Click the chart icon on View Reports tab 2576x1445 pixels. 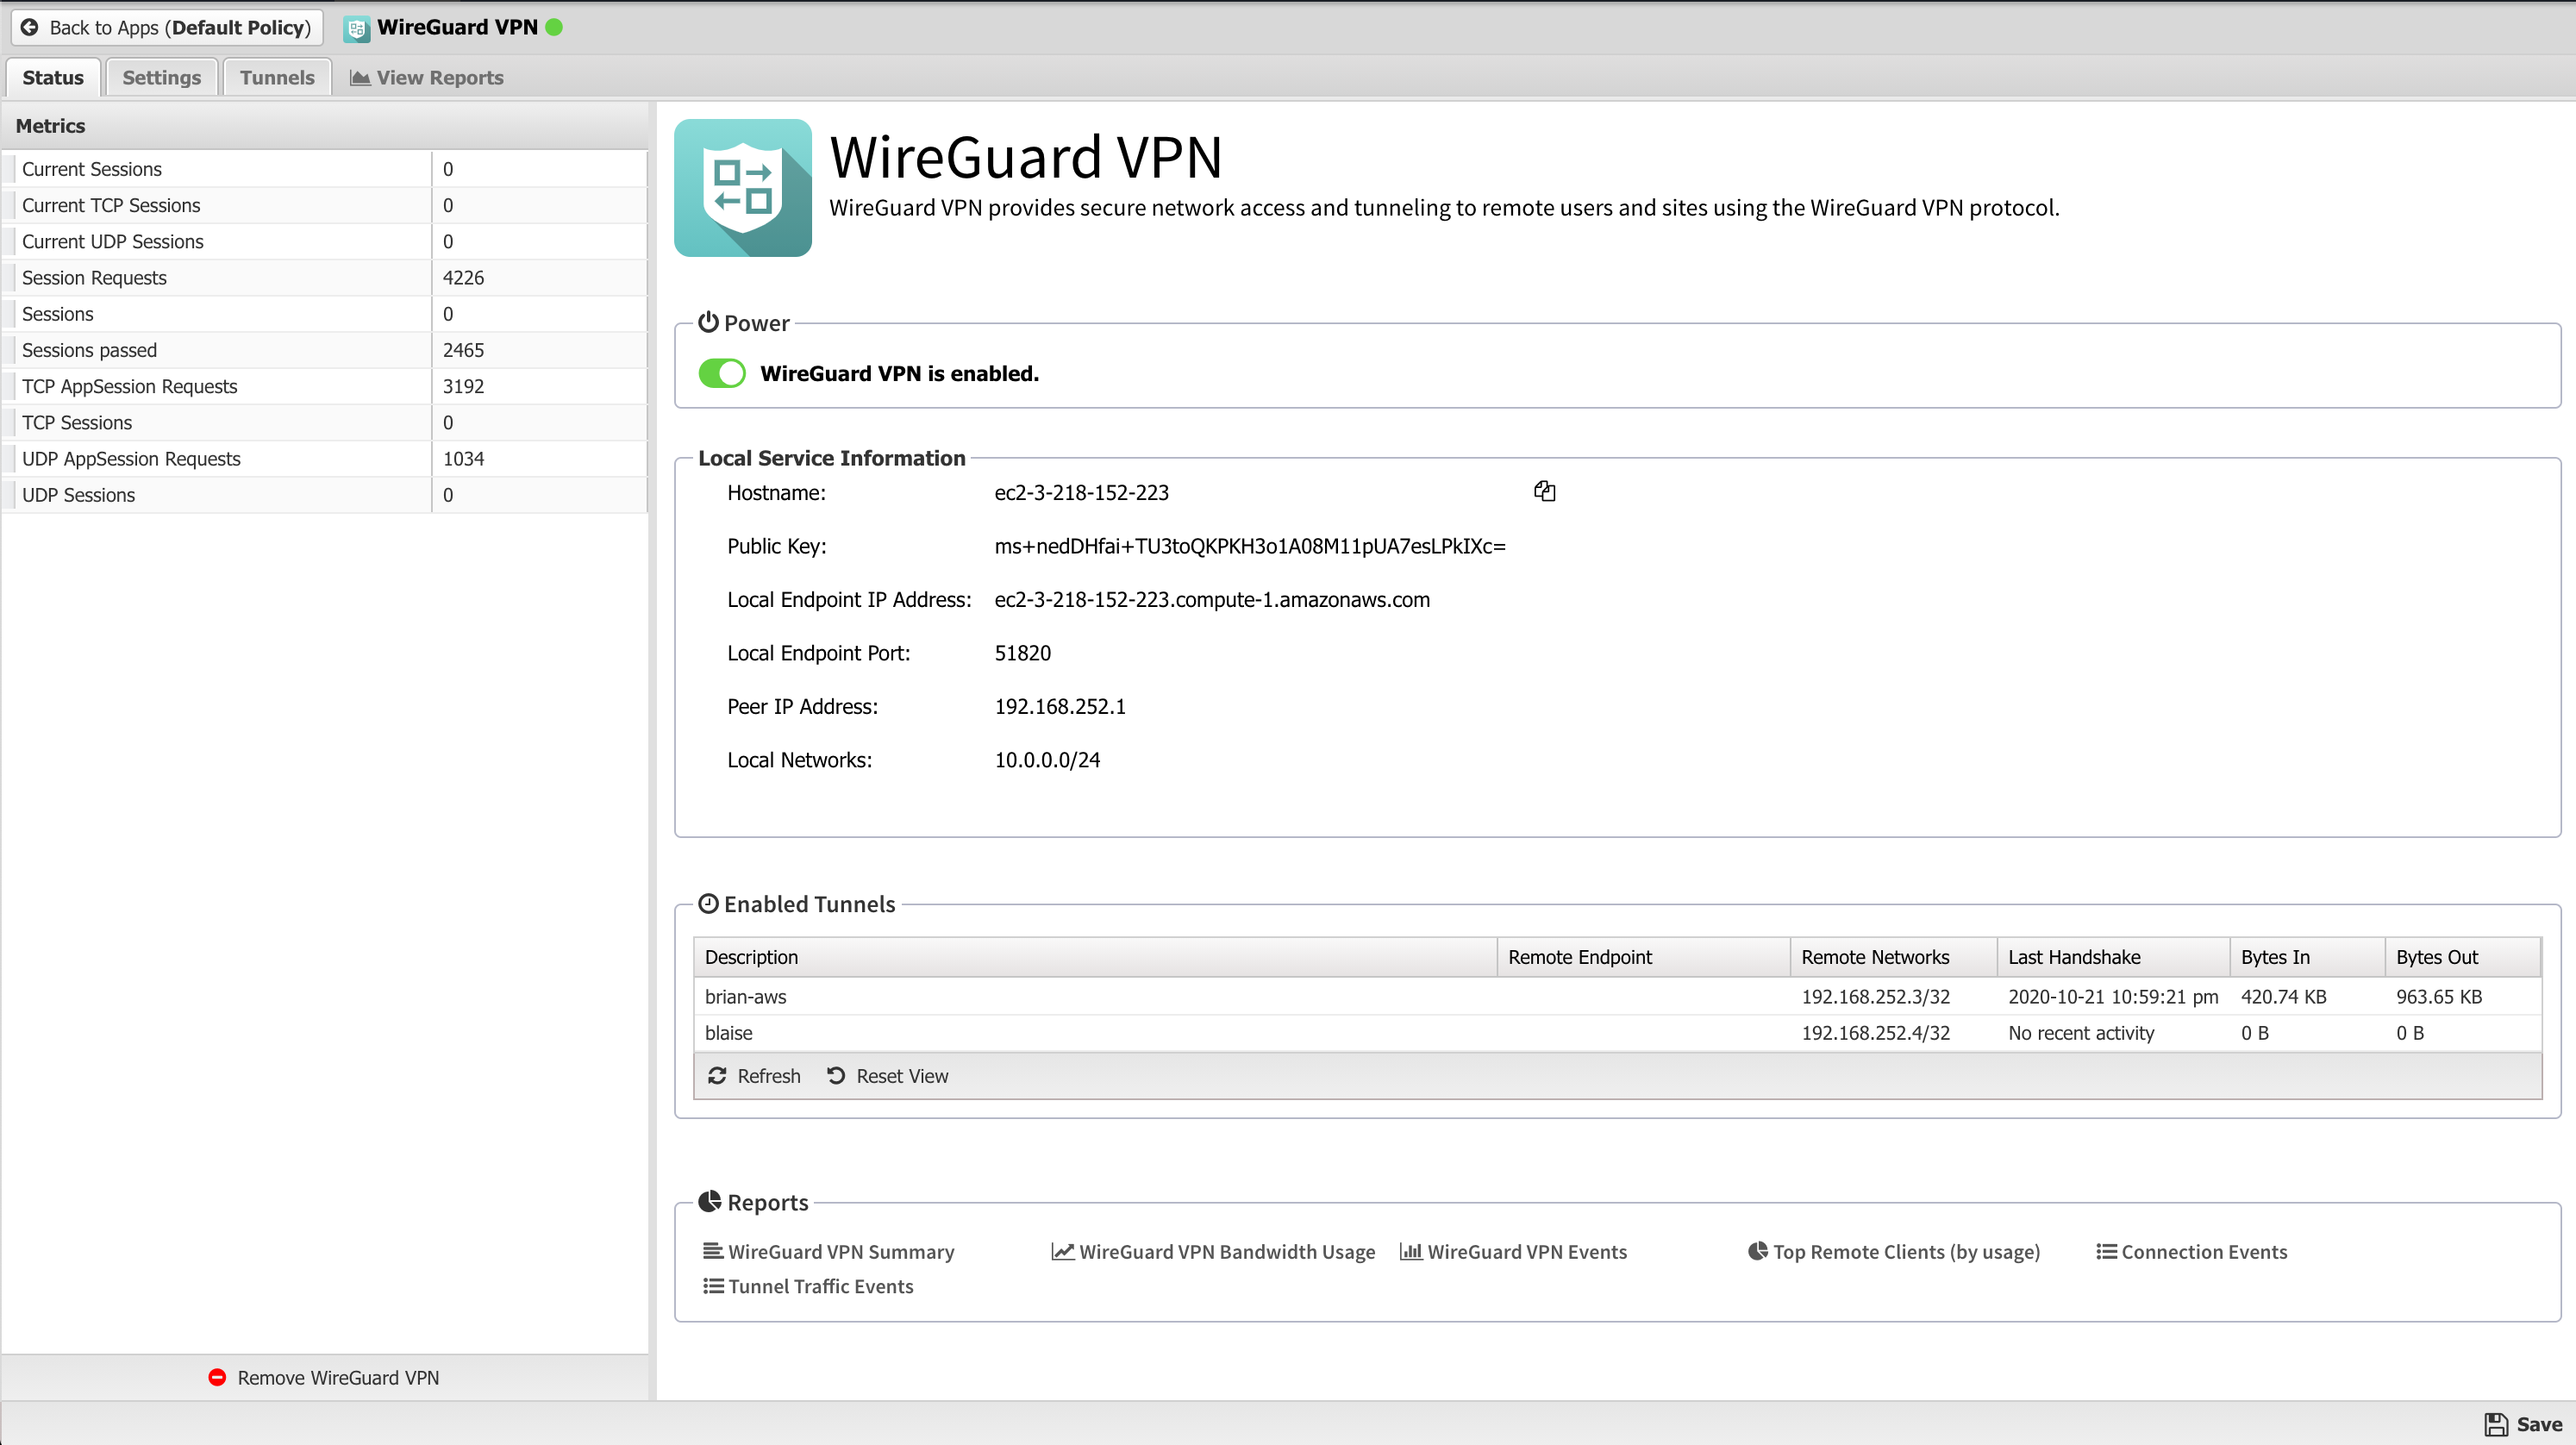360,78
